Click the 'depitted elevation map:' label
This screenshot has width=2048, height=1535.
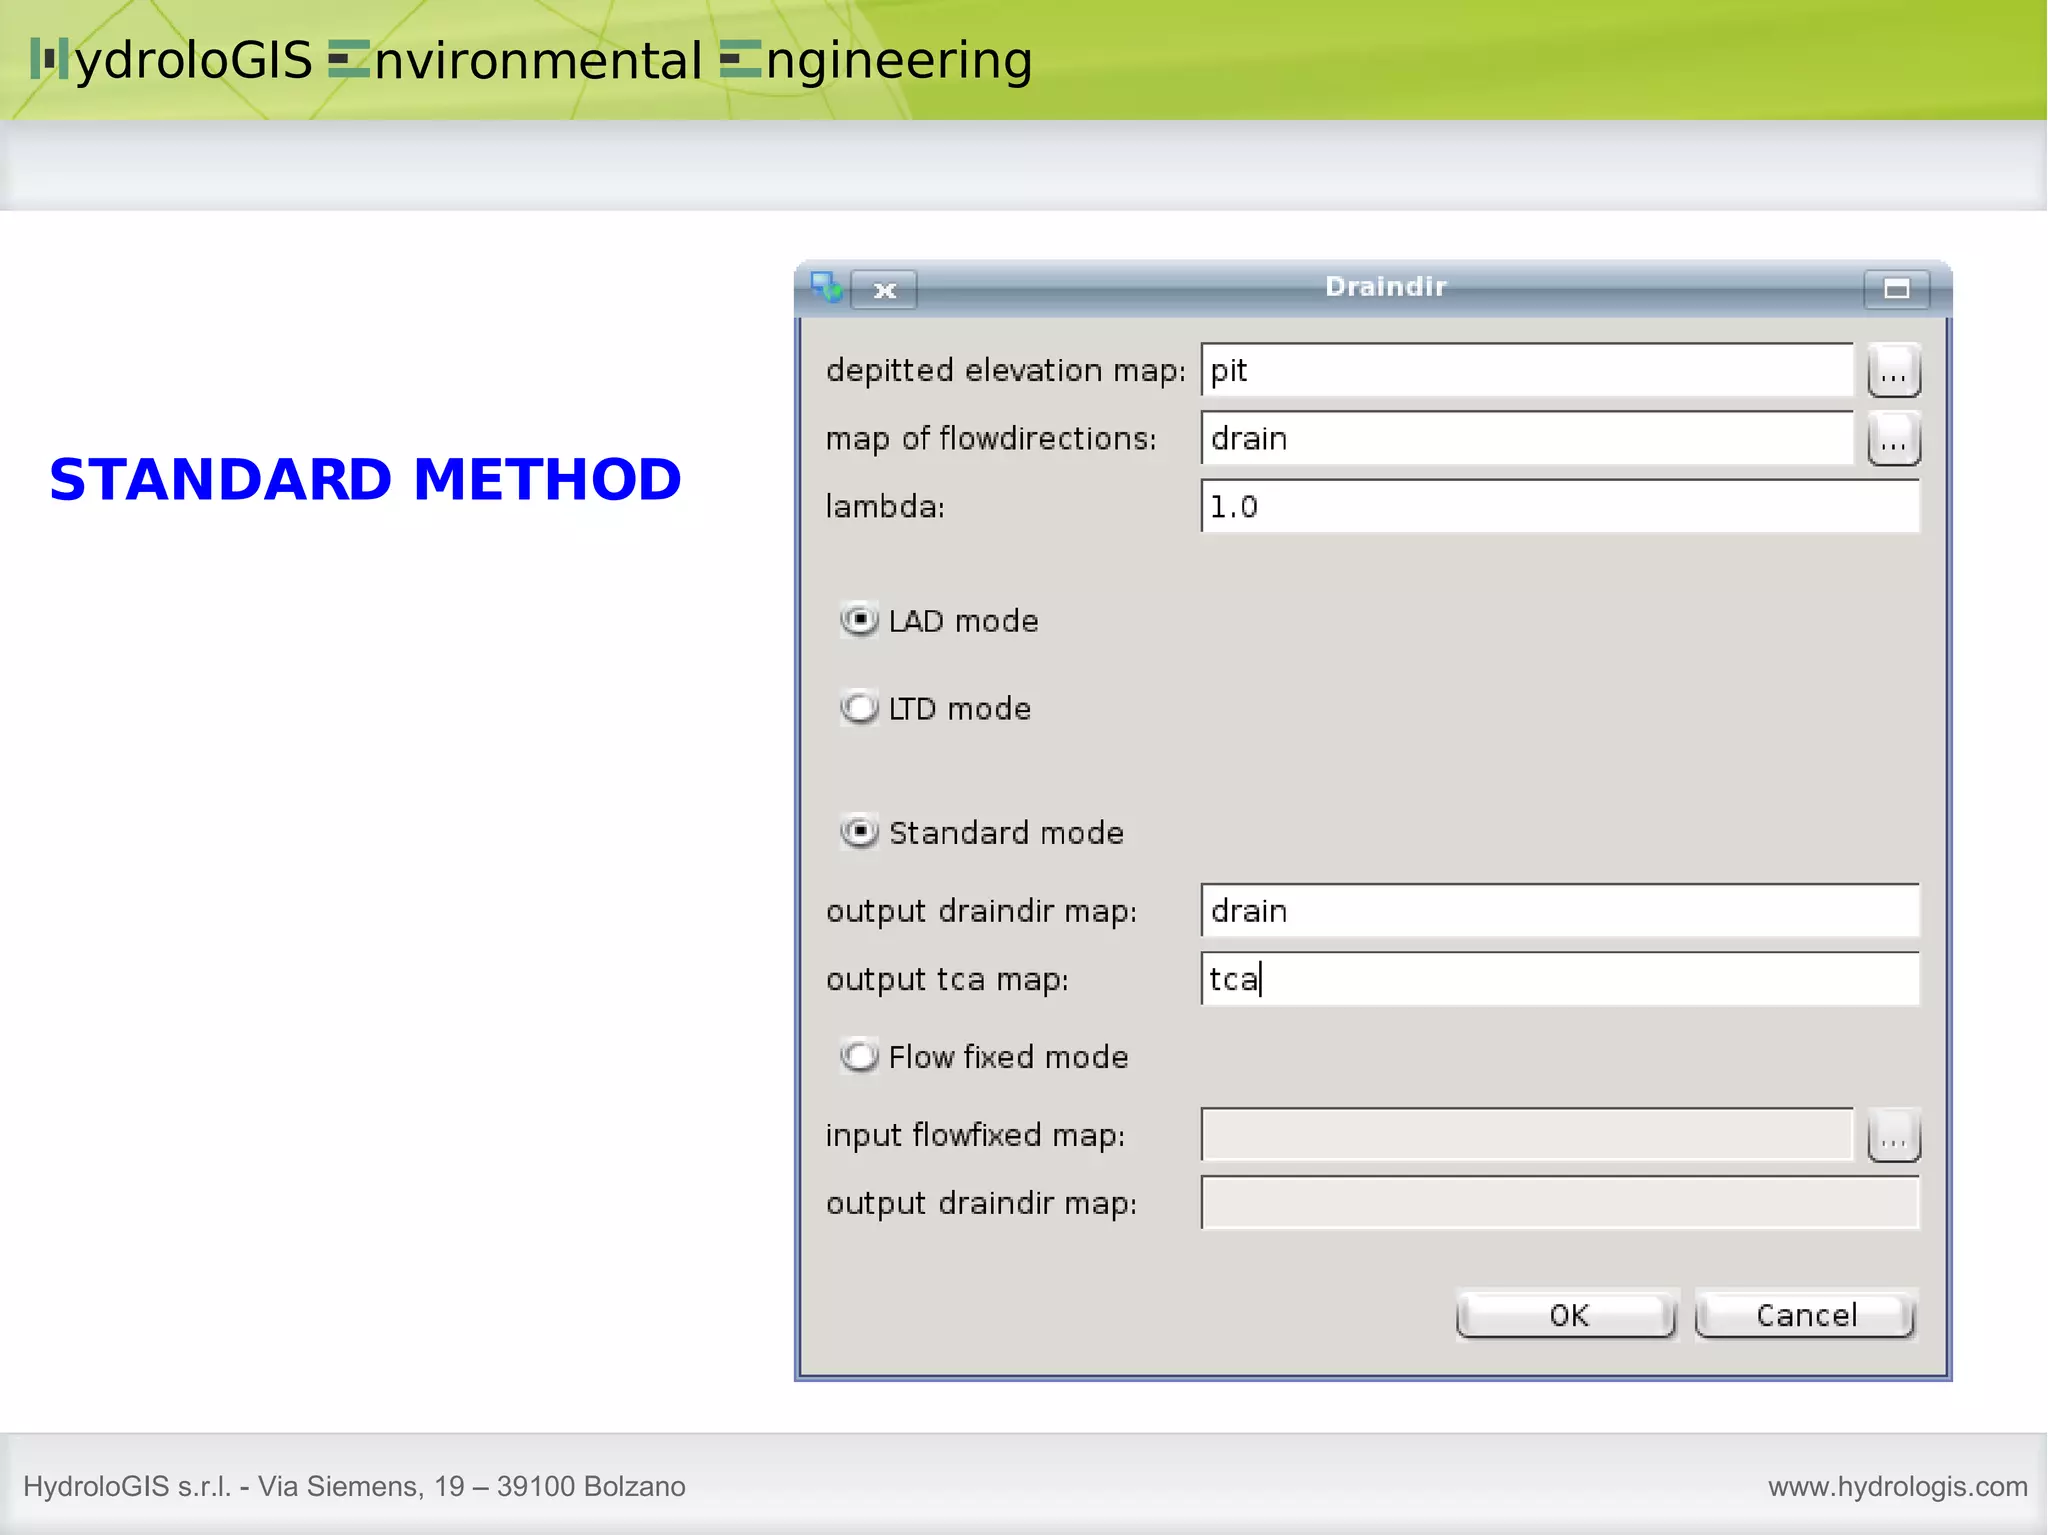pyautogui.click(x=1005, y=371)
